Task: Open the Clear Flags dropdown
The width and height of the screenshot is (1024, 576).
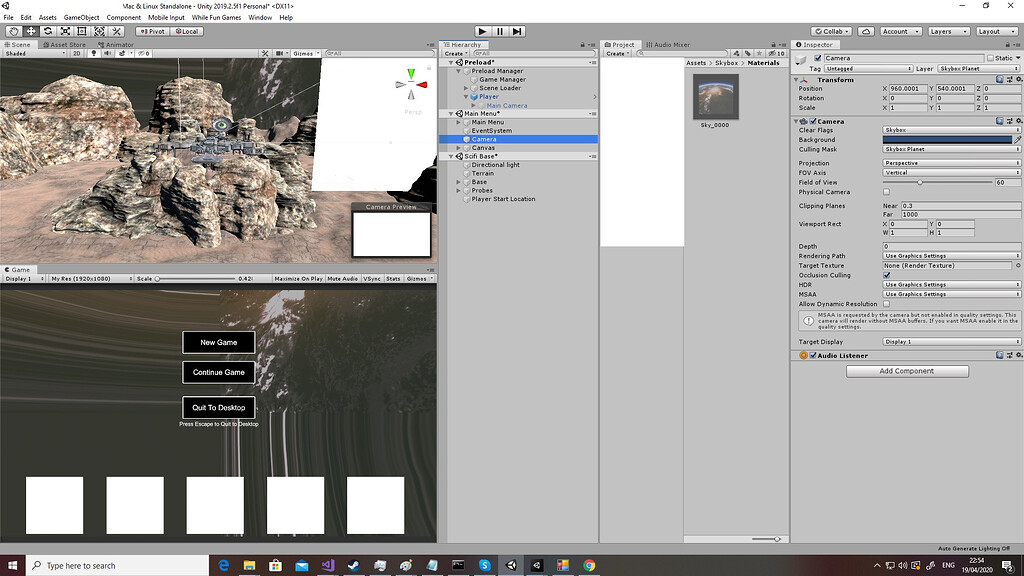Action: pos(951,130)
